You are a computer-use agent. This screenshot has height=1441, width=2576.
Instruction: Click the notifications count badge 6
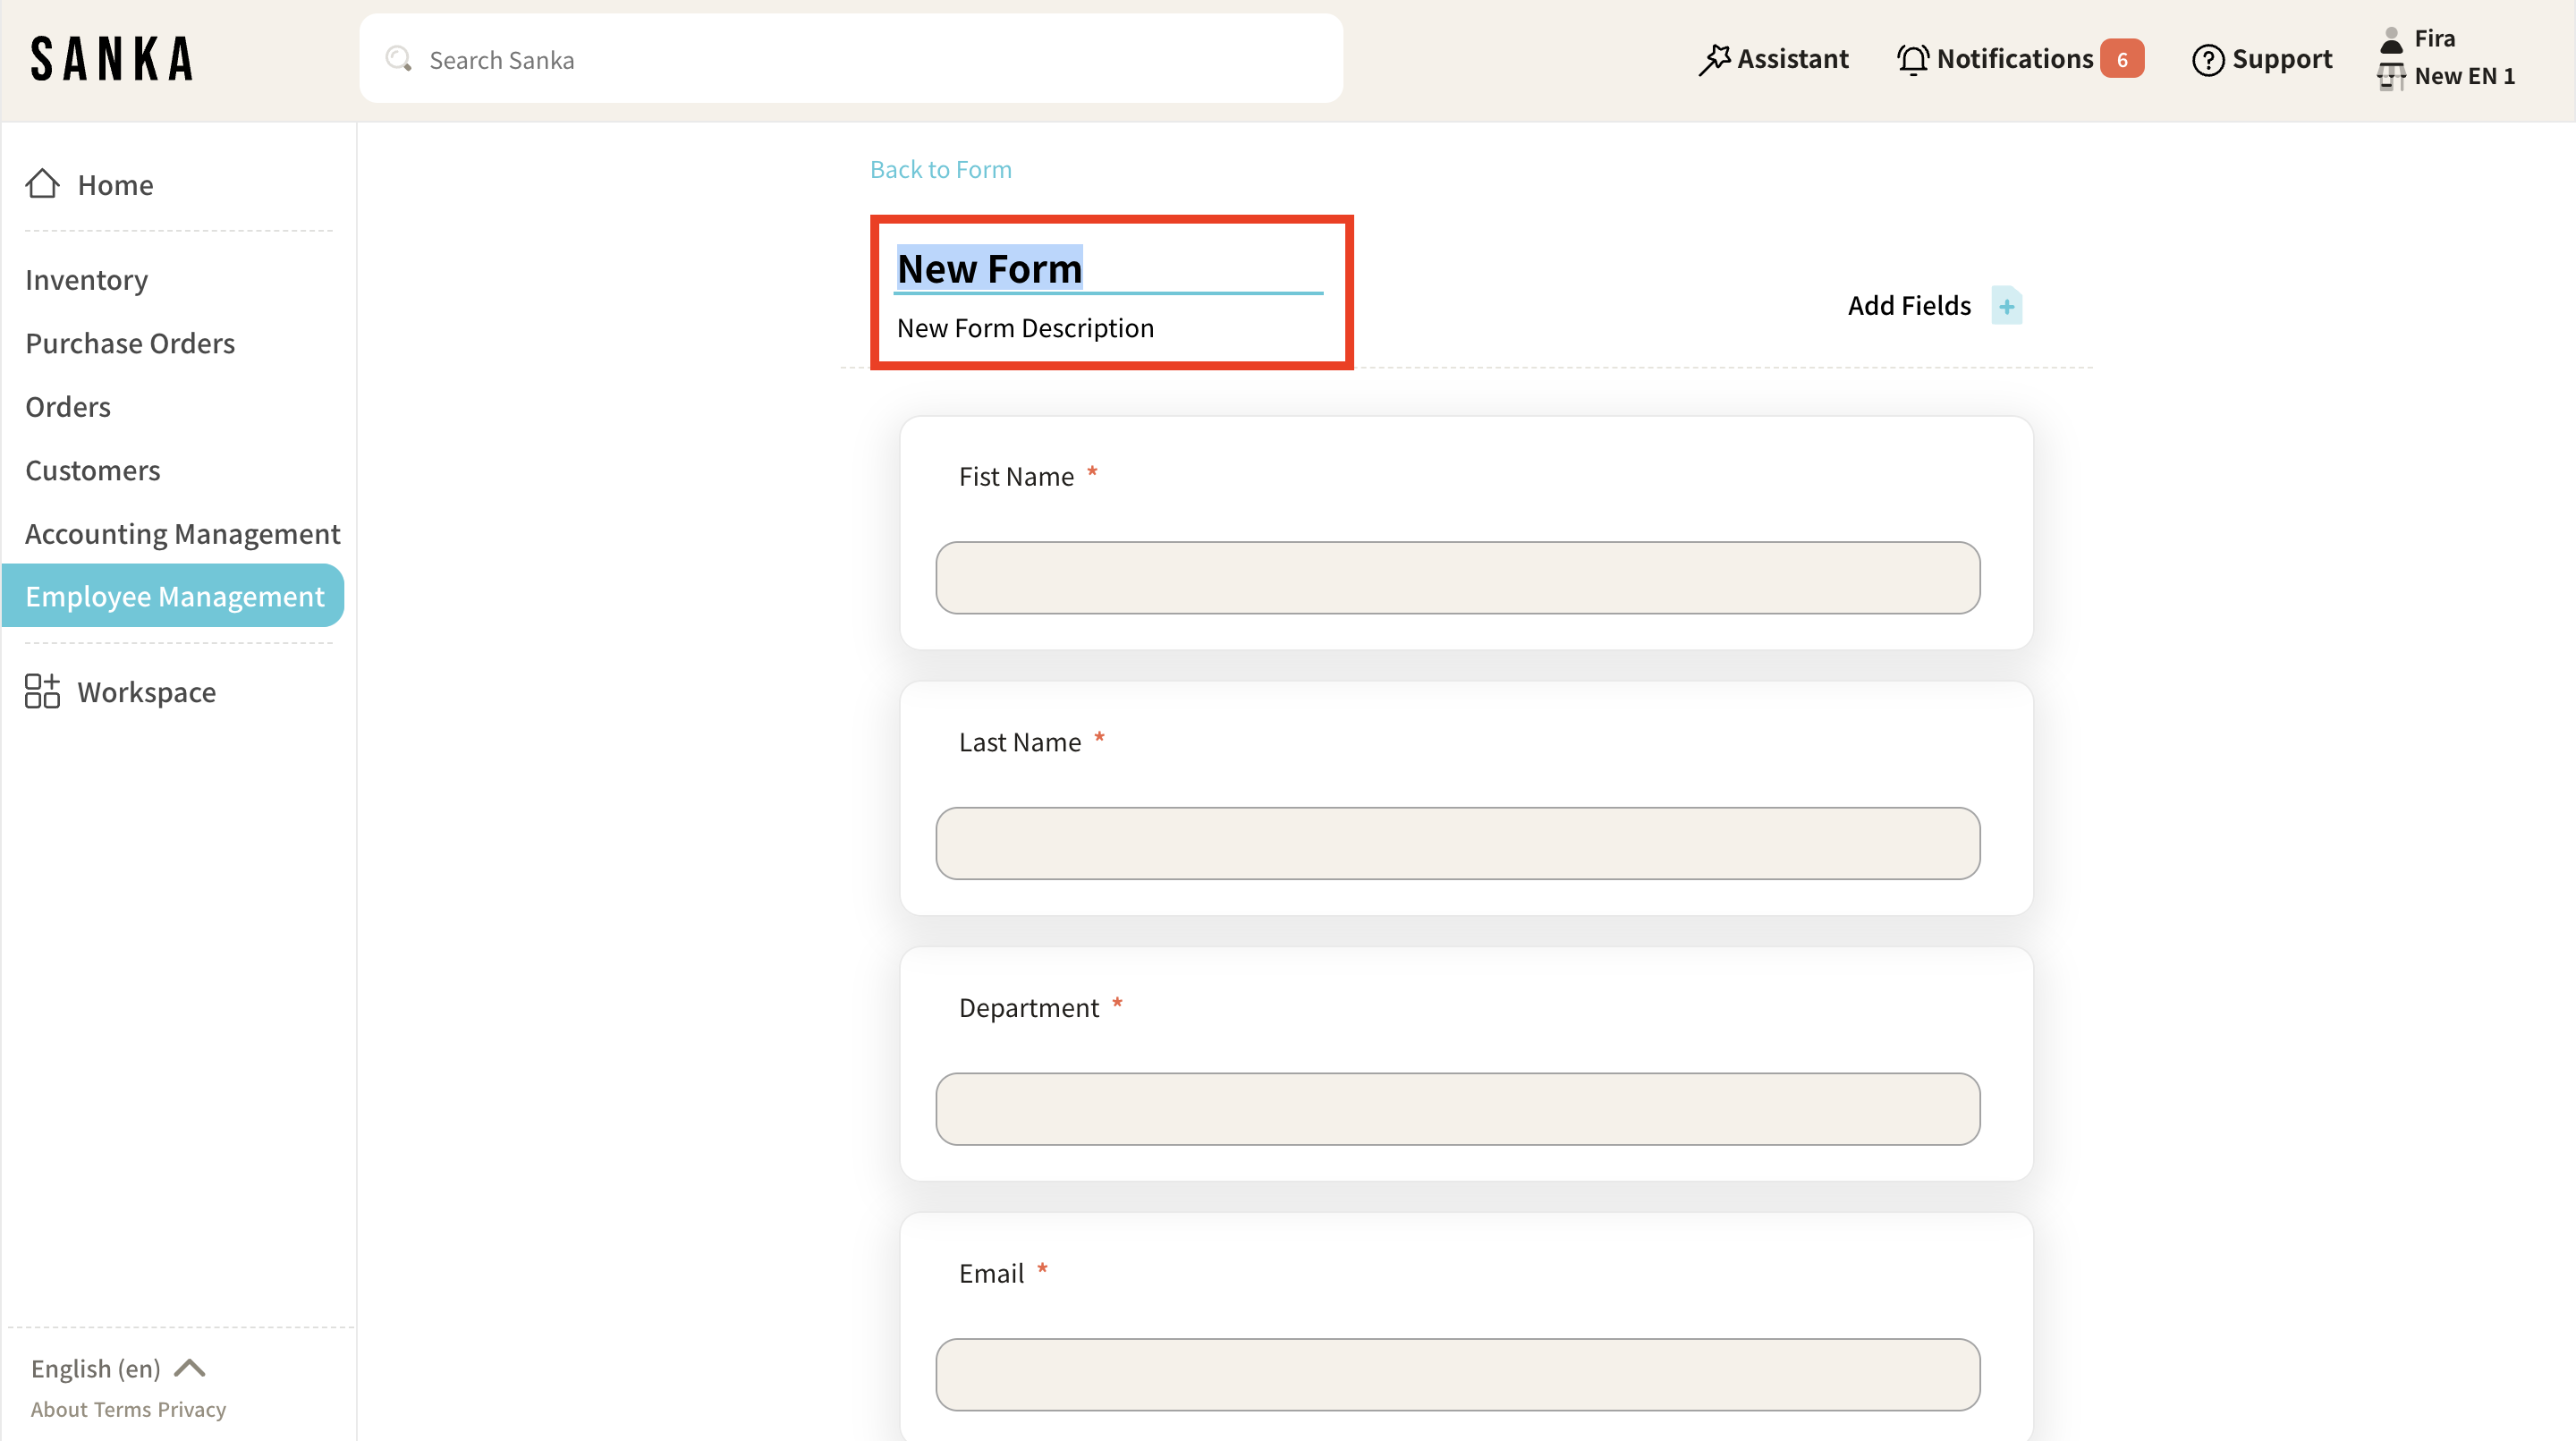[x=2121, y=59]
